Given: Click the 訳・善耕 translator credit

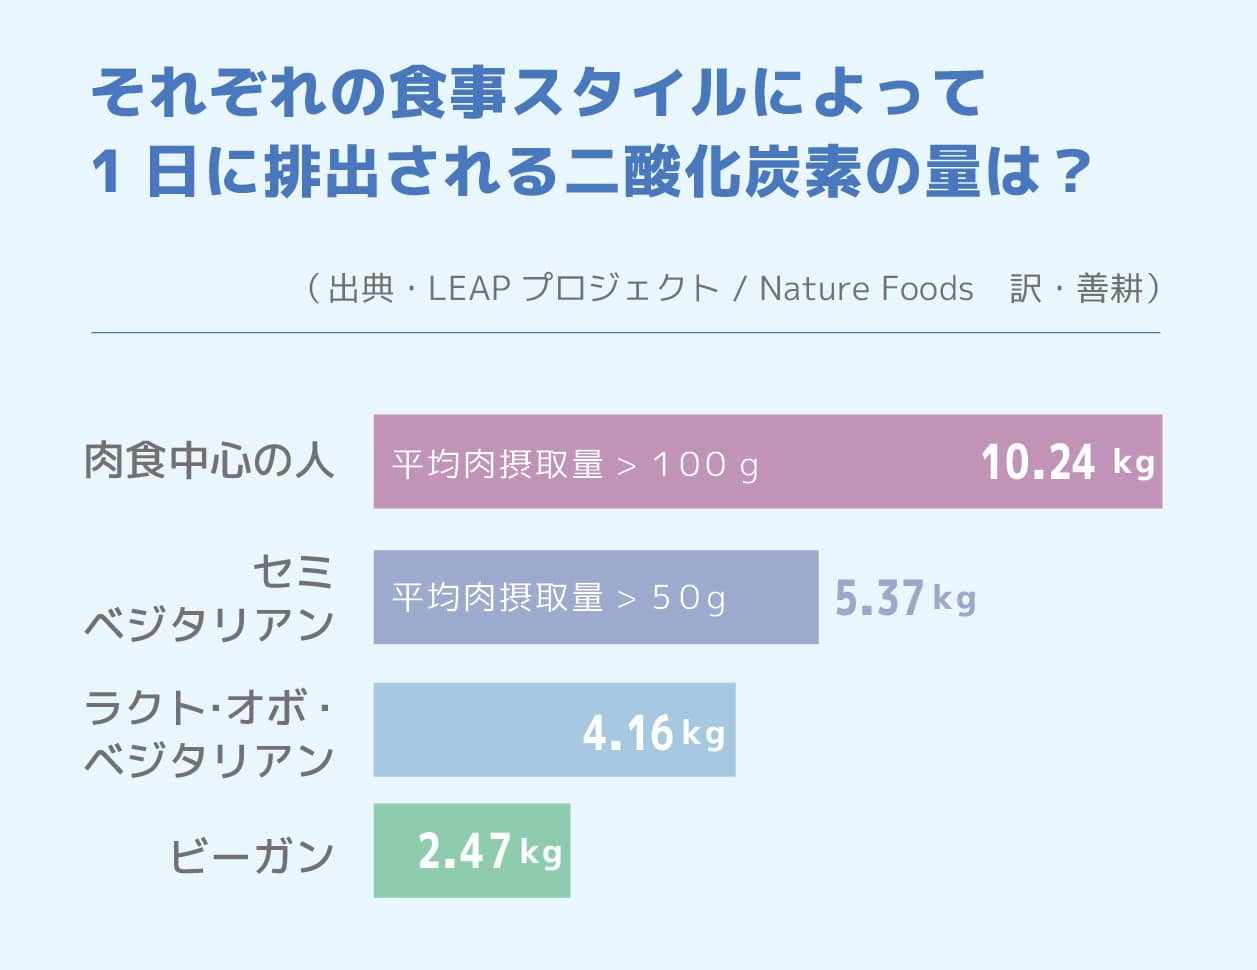Looking at the screenshot, I should (x=1076, y=289).
